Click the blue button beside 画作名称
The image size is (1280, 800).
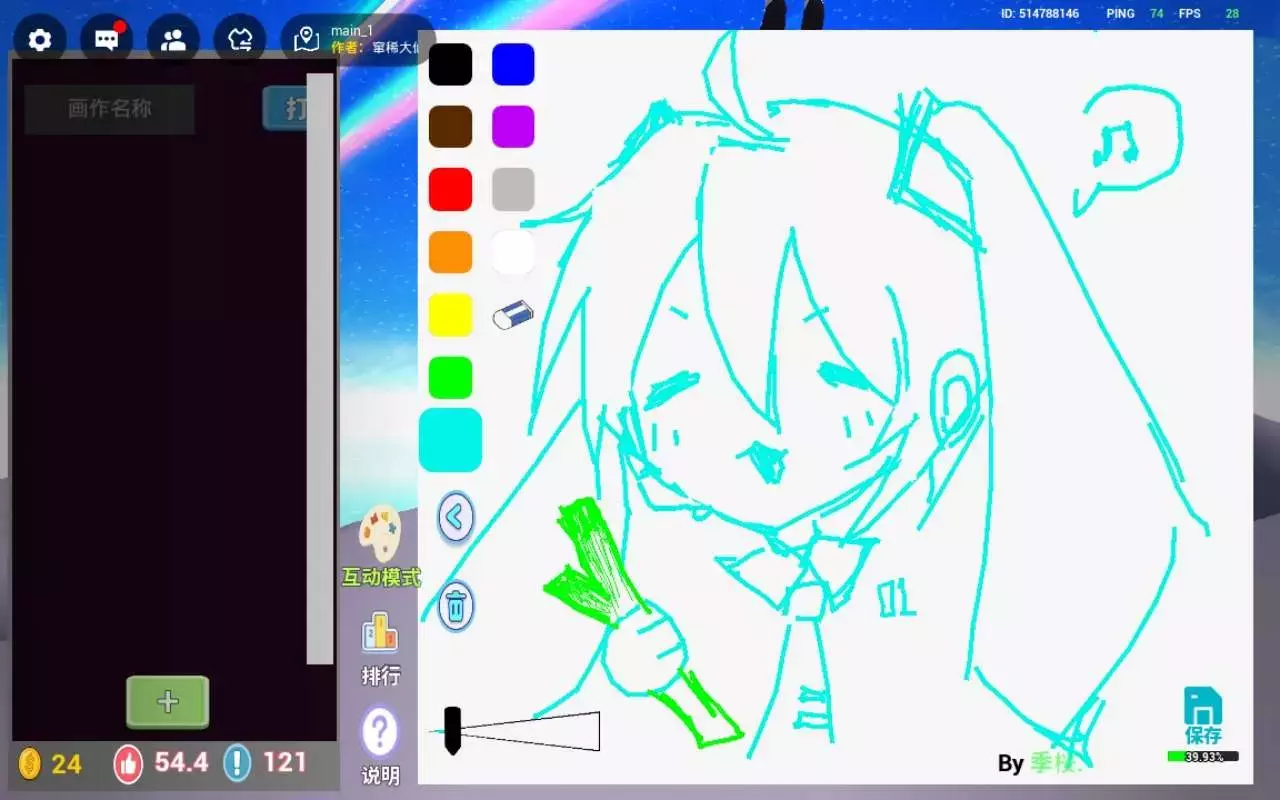click(x=285, y=109)
